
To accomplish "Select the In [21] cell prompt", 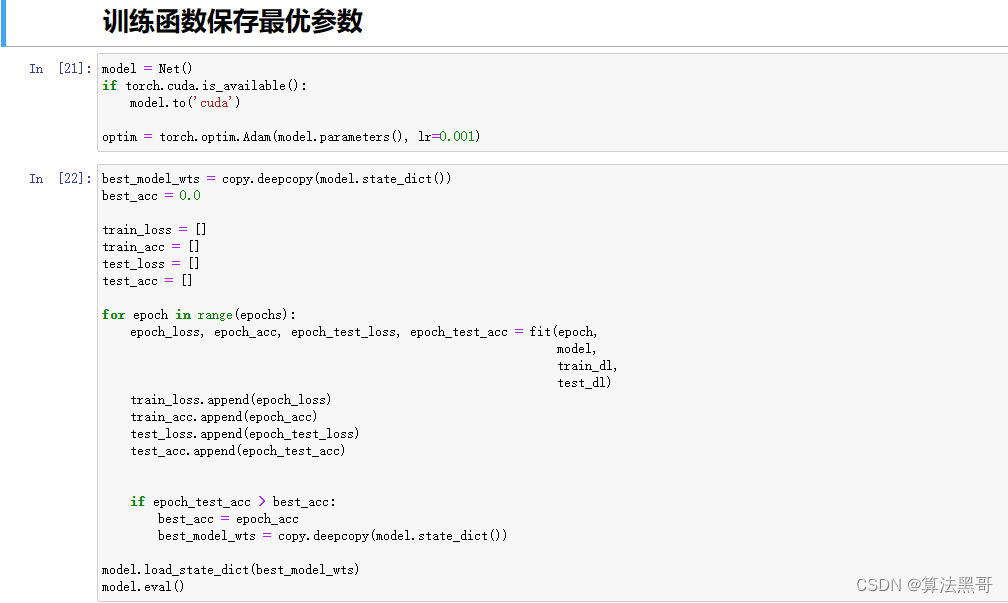I will [x=60, y=69].
